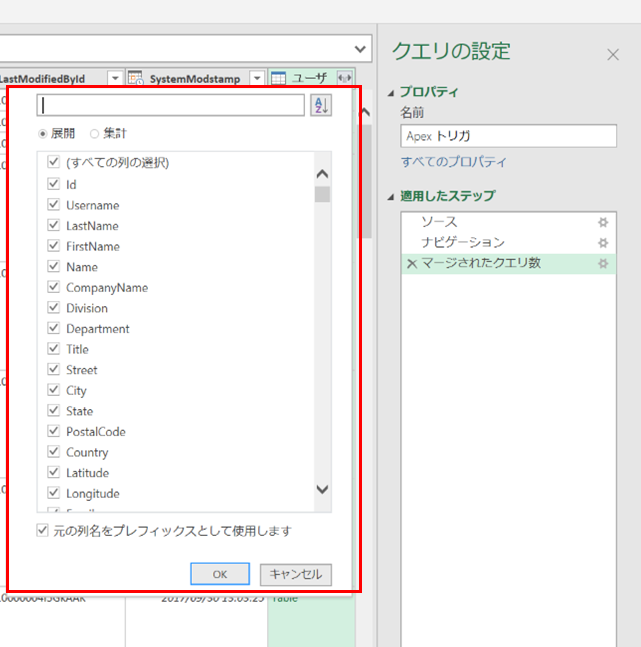Click the date-time type icon of SystemModstamp

(x=135, y=78)
